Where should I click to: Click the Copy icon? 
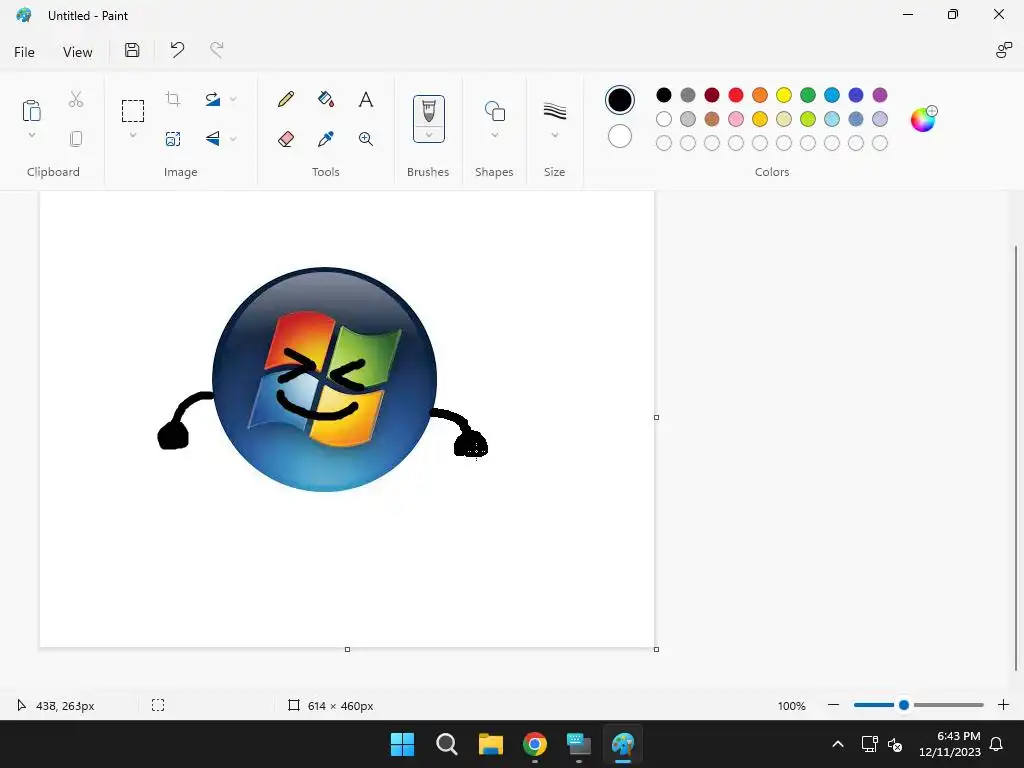coord(76,138)
